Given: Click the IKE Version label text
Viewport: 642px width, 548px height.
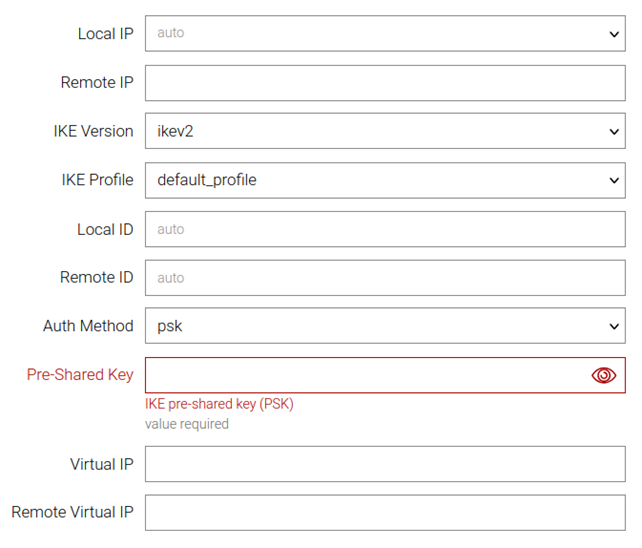Looking at the screenshot, I should (93, 131).
